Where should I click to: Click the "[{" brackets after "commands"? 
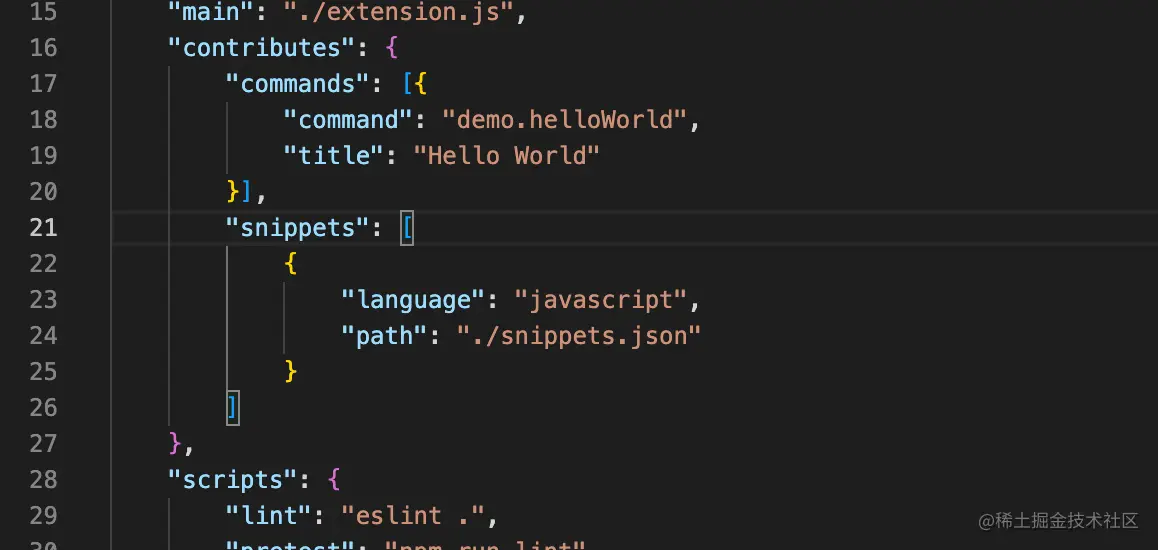(414, 83)
